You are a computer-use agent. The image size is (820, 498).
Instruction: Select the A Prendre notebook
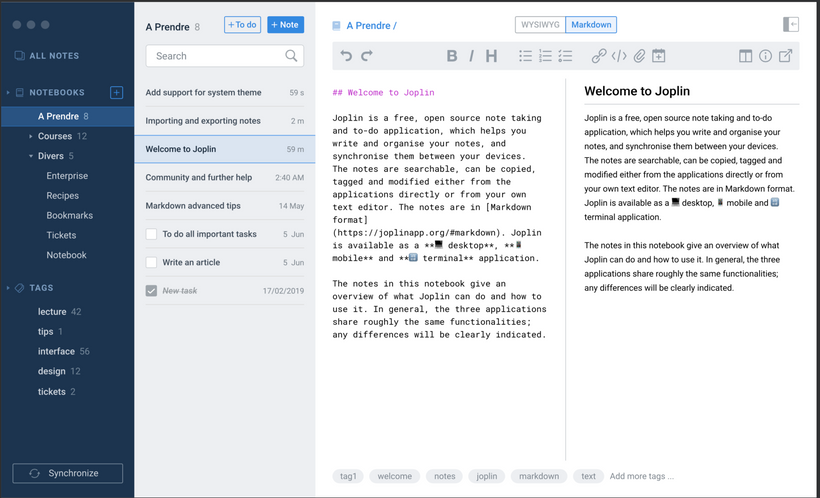coord(67,116)
